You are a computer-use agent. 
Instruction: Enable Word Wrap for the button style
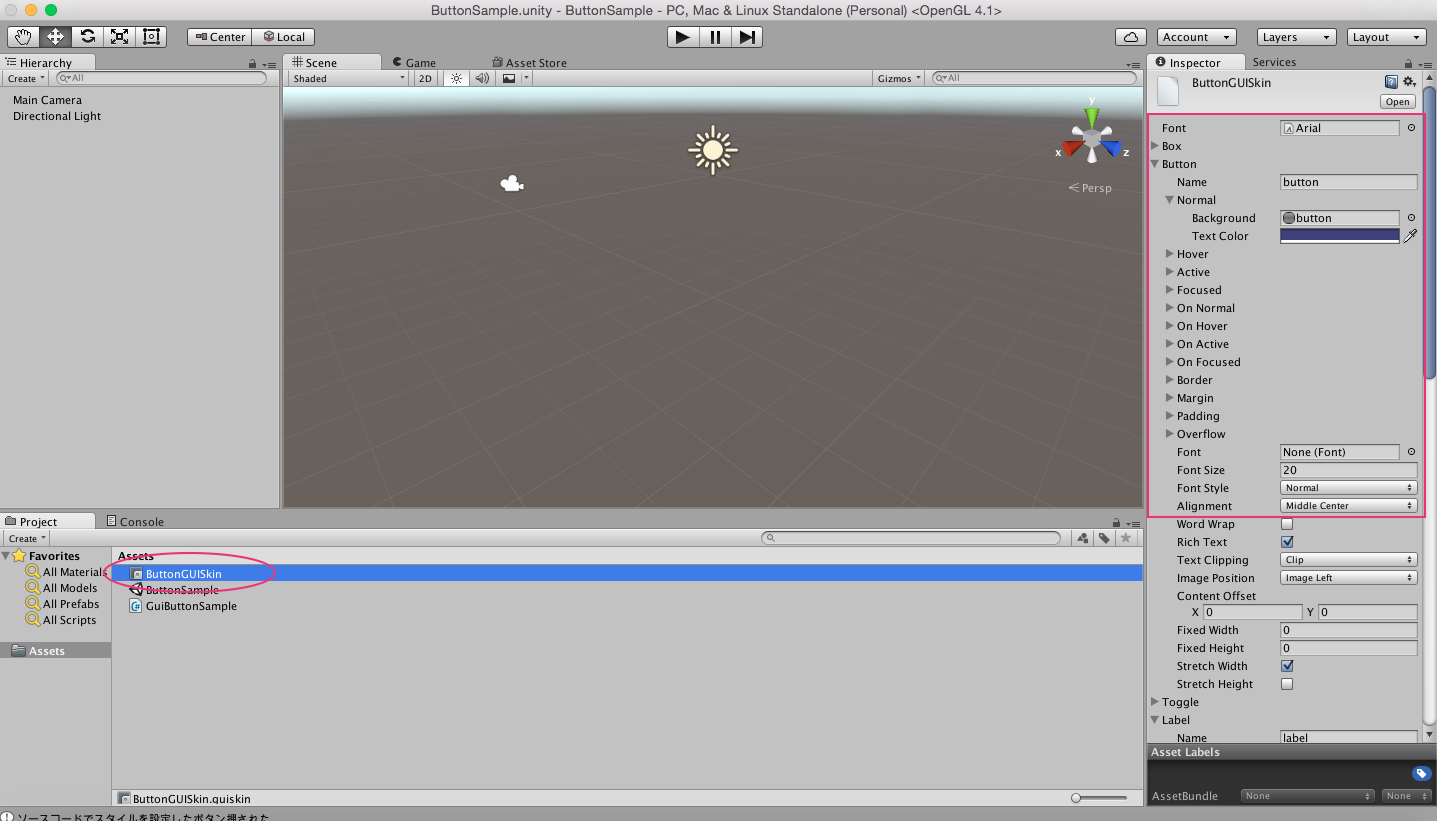(1287, 523)
